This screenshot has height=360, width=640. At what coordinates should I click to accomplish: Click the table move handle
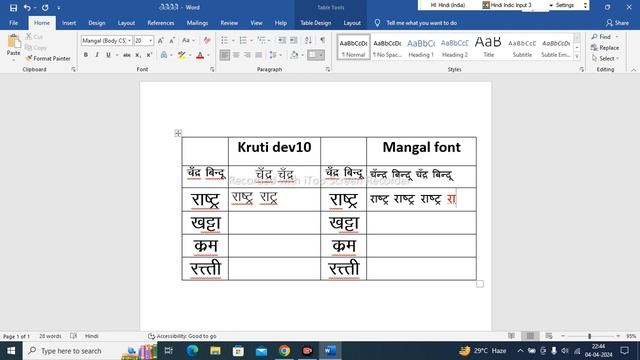(178, 133)
